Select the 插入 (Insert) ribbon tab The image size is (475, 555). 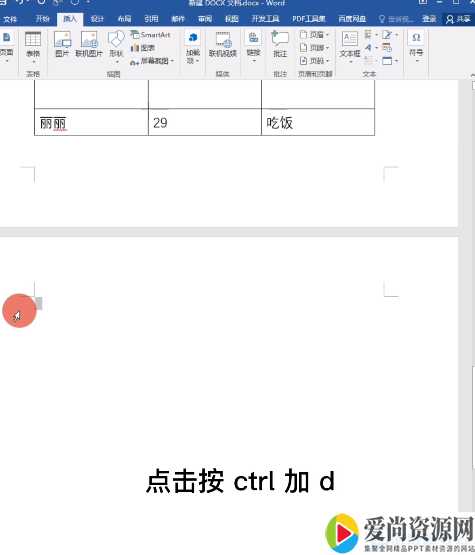coord(70,19)
